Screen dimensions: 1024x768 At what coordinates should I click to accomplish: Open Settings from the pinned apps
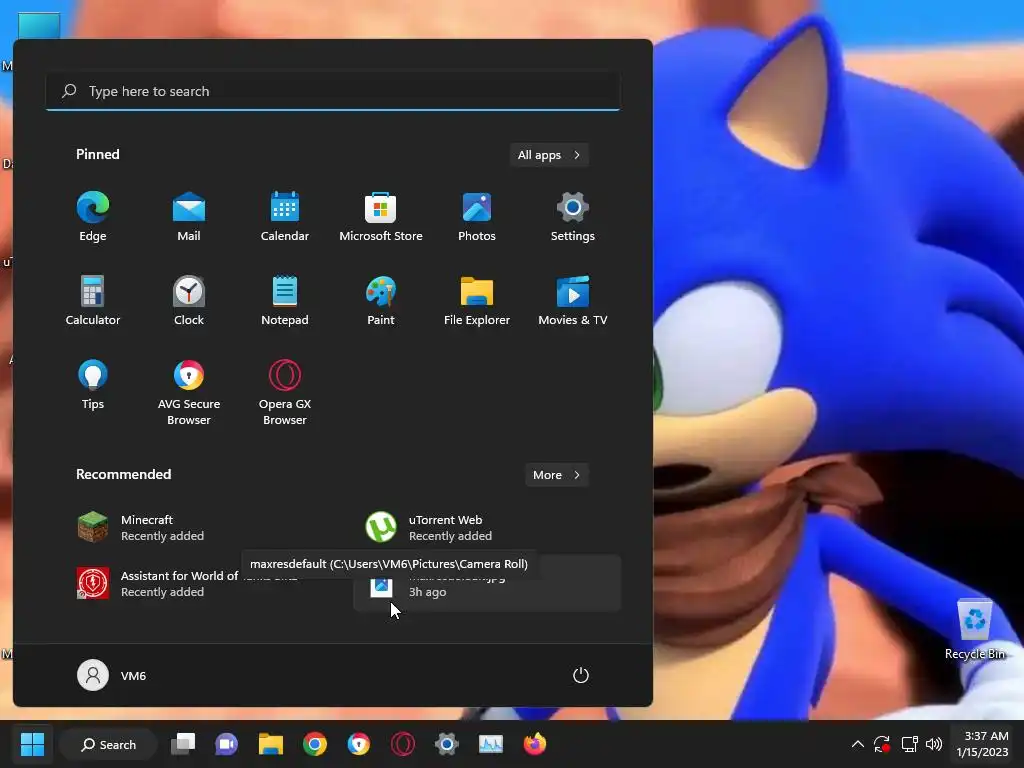pyautogui.click(x=573, y=217)
